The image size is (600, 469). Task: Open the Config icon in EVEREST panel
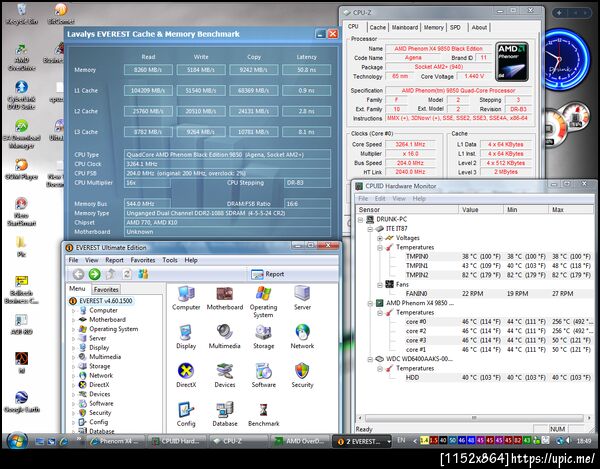186,414
